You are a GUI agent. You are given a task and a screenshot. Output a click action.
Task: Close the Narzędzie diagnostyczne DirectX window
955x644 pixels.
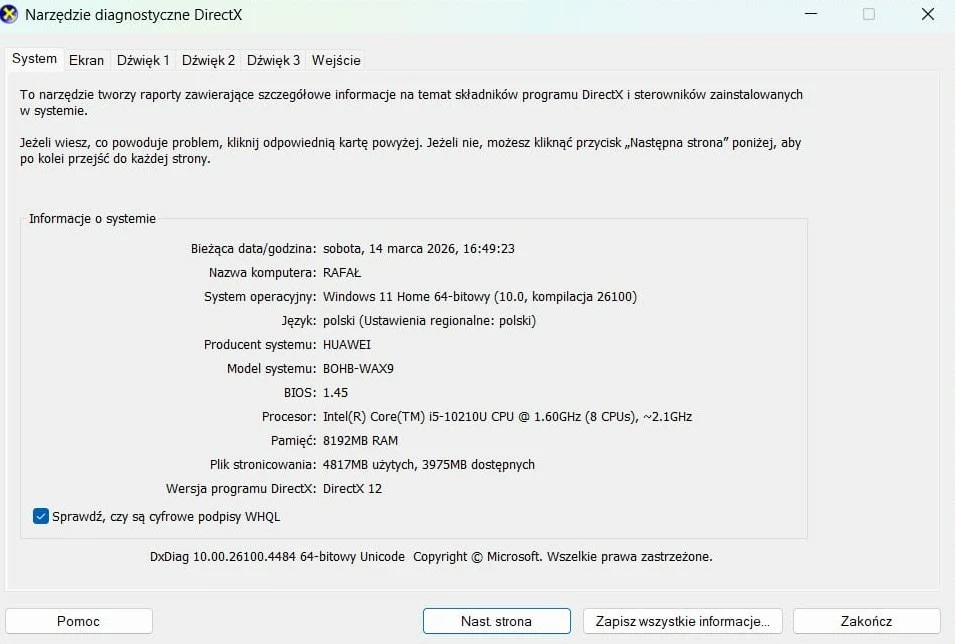point(927,14)
